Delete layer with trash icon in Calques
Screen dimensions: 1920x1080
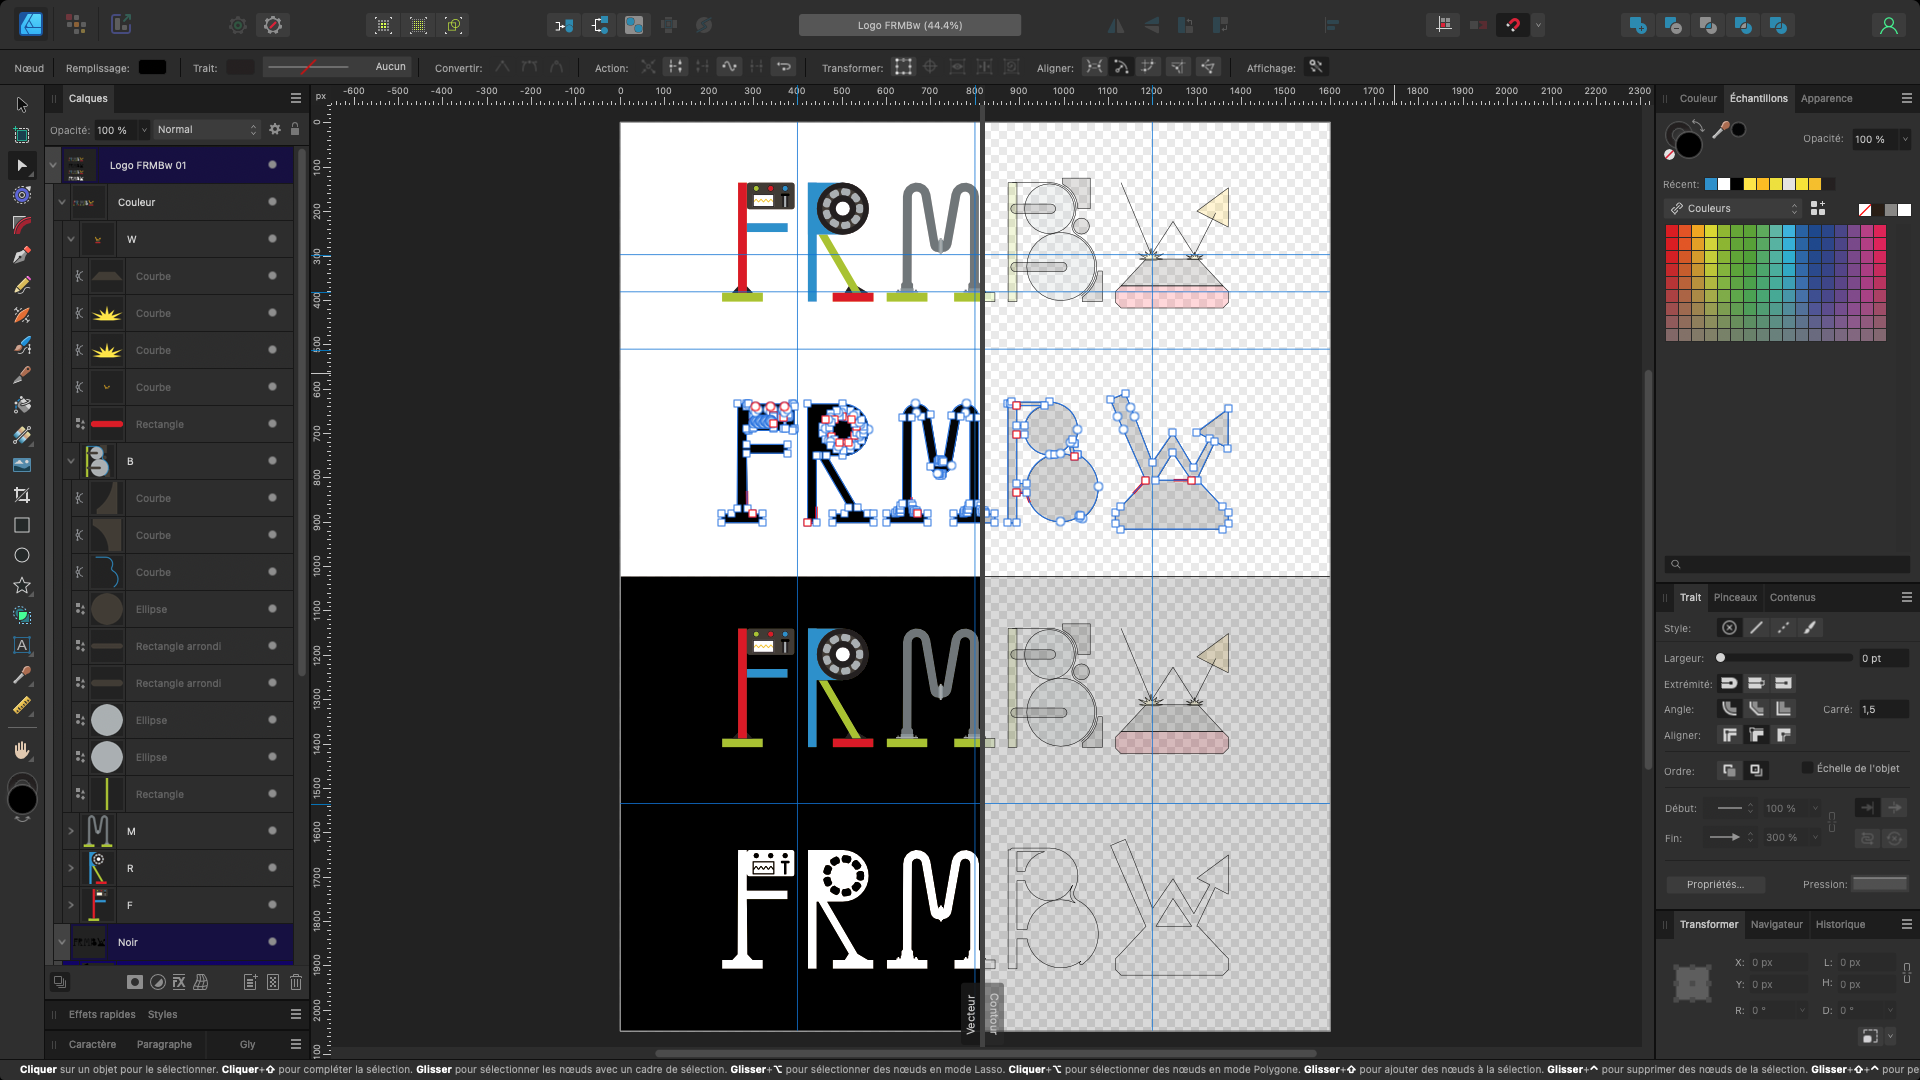coord(296,982)
